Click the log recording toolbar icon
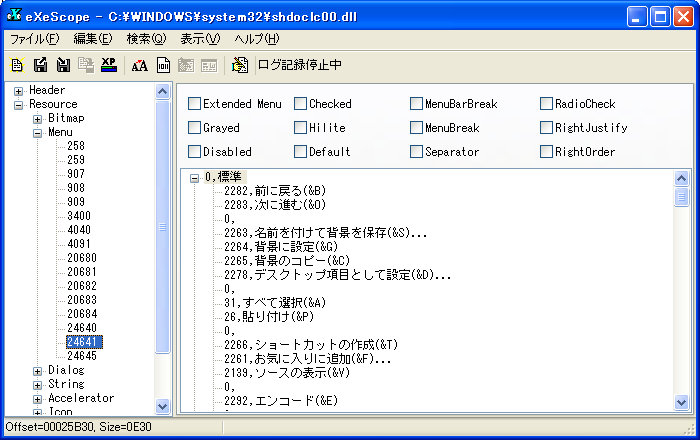 [x=239, y=65]
